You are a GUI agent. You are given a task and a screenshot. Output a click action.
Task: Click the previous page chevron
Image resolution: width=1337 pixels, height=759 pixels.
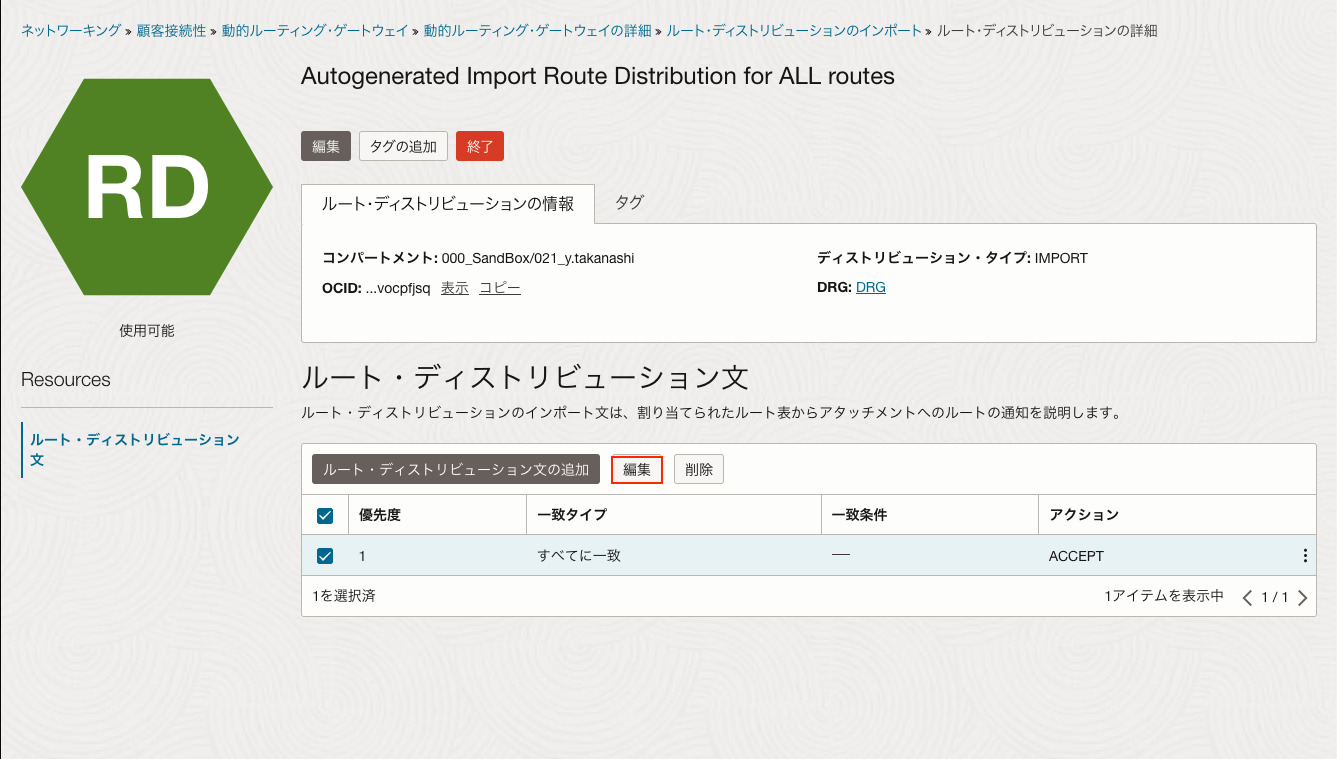pyautogui.click(x=1247, y=596)
